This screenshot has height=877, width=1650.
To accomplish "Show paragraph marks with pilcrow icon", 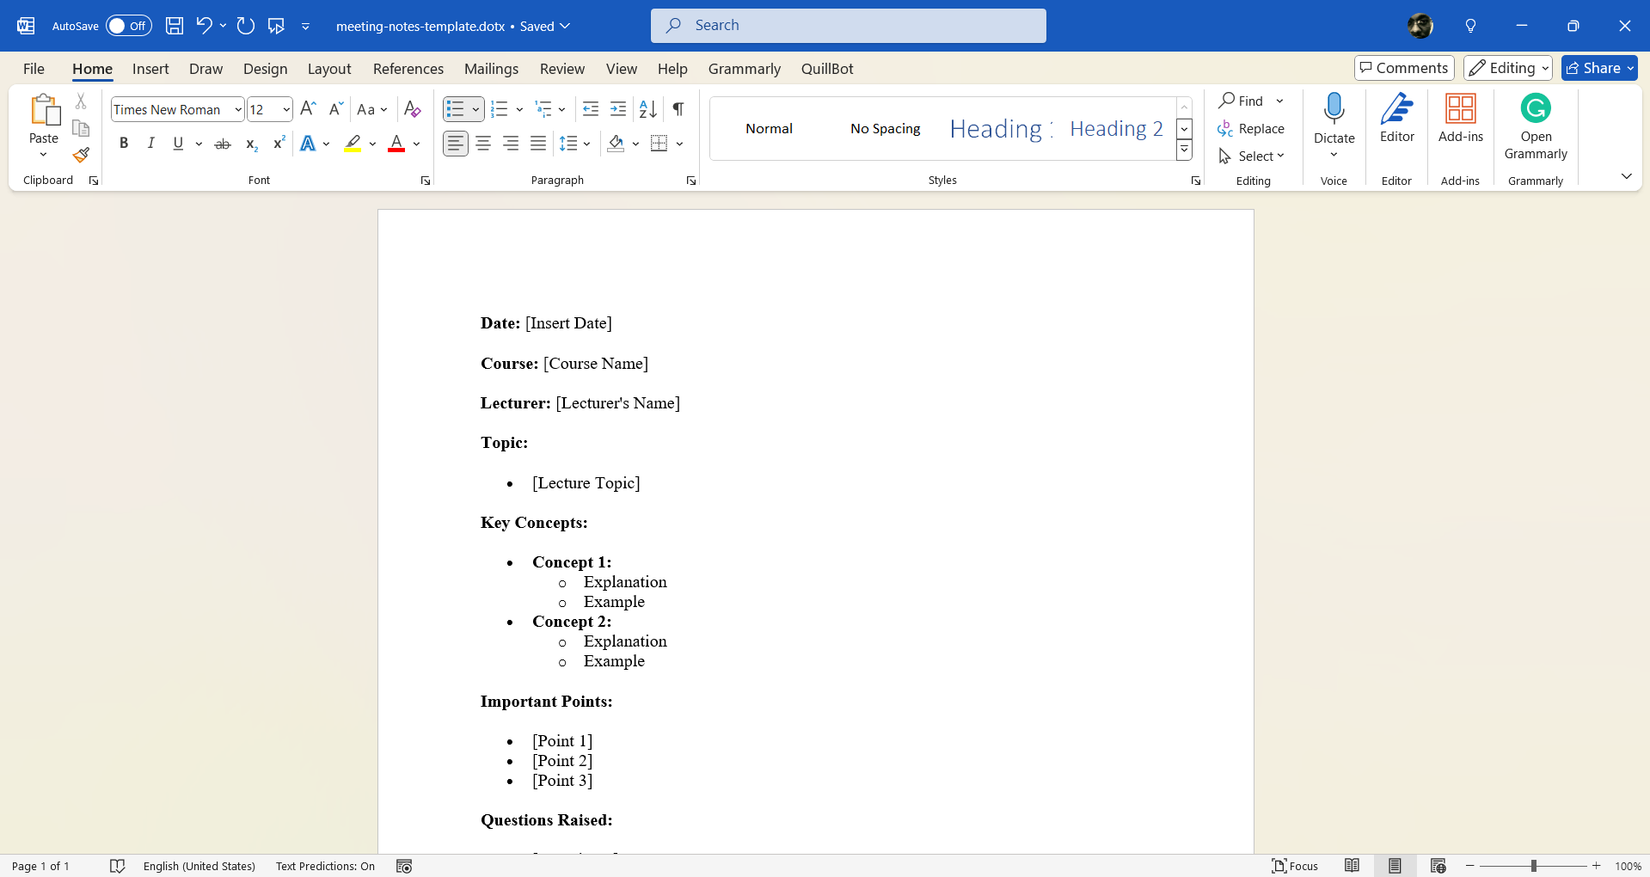I will tap(678, 109).
